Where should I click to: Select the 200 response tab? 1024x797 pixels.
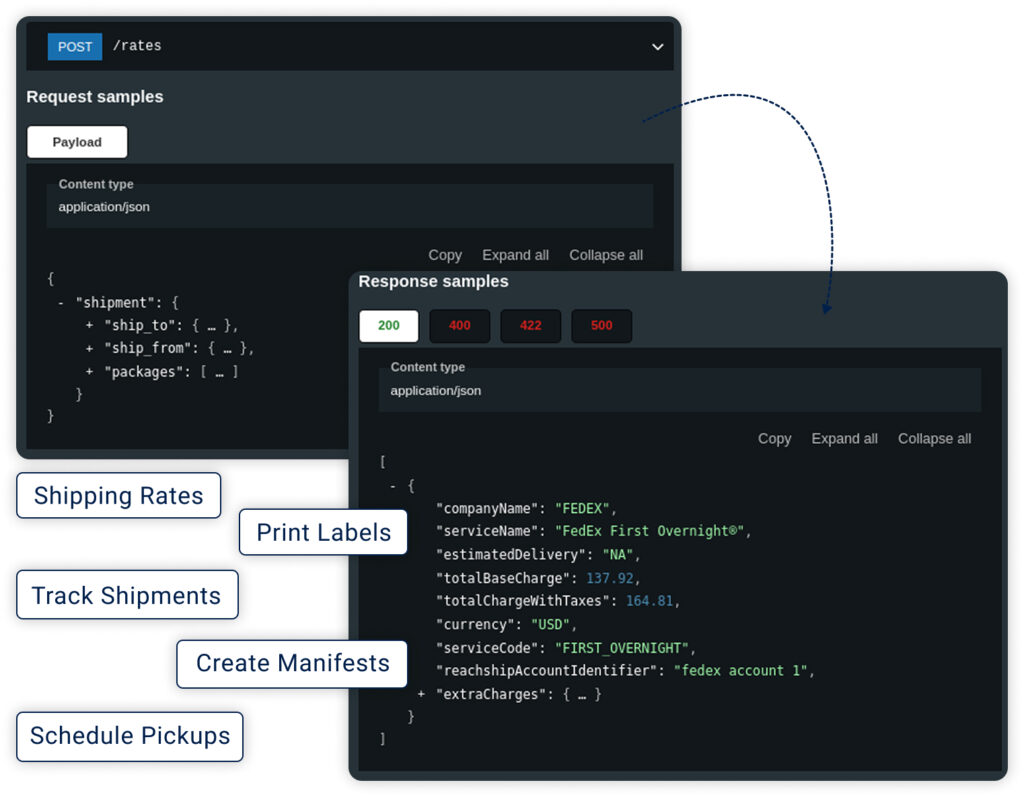(x=389, y=325)
